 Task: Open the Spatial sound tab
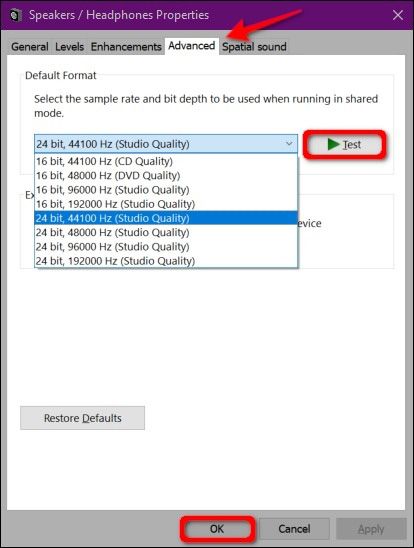pyautogui.click(x=254, y=46)
